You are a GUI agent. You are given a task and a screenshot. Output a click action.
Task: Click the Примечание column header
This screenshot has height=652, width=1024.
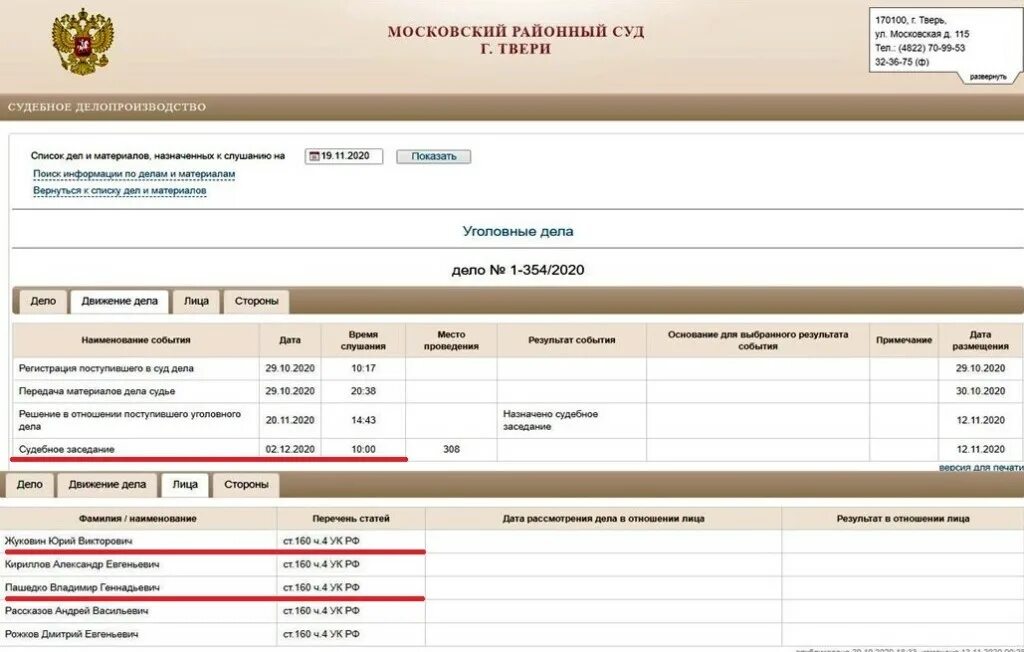tap(904, 340)
